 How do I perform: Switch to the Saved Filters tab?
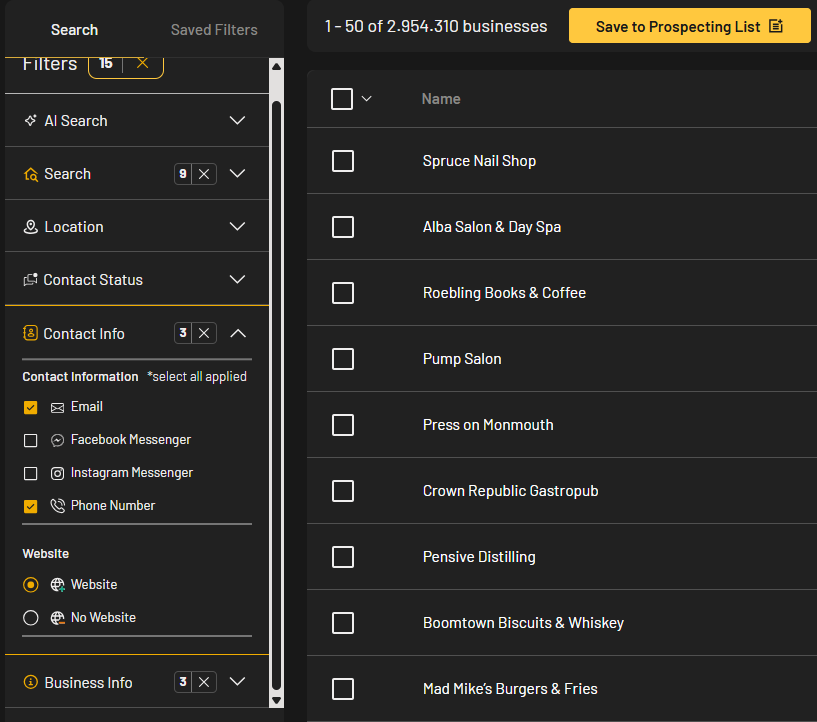click(x=214, y=30)
